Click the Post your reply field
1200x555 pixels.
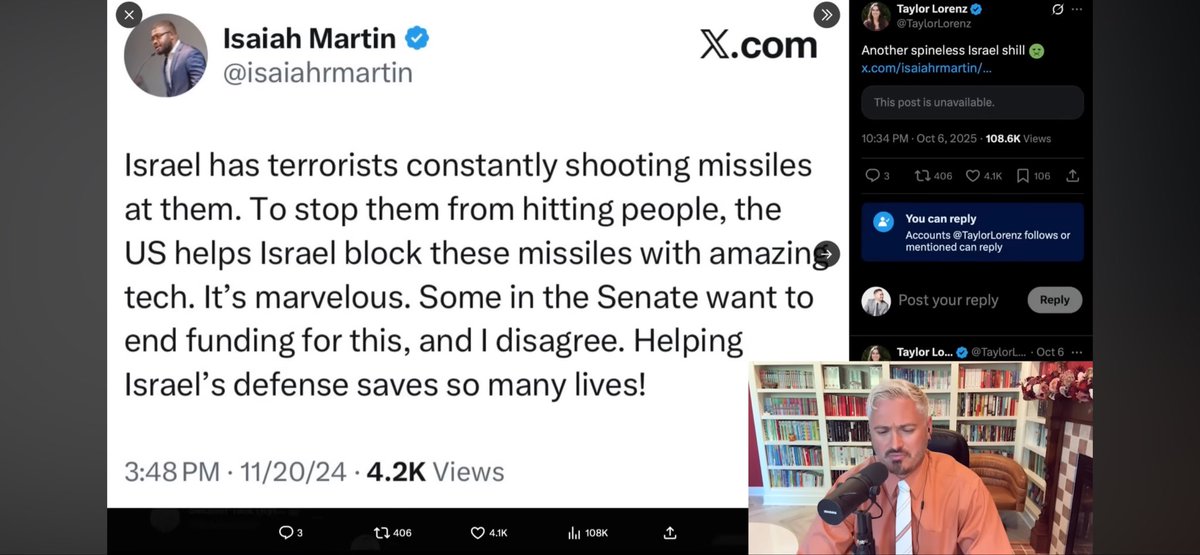tap(948, 300)
